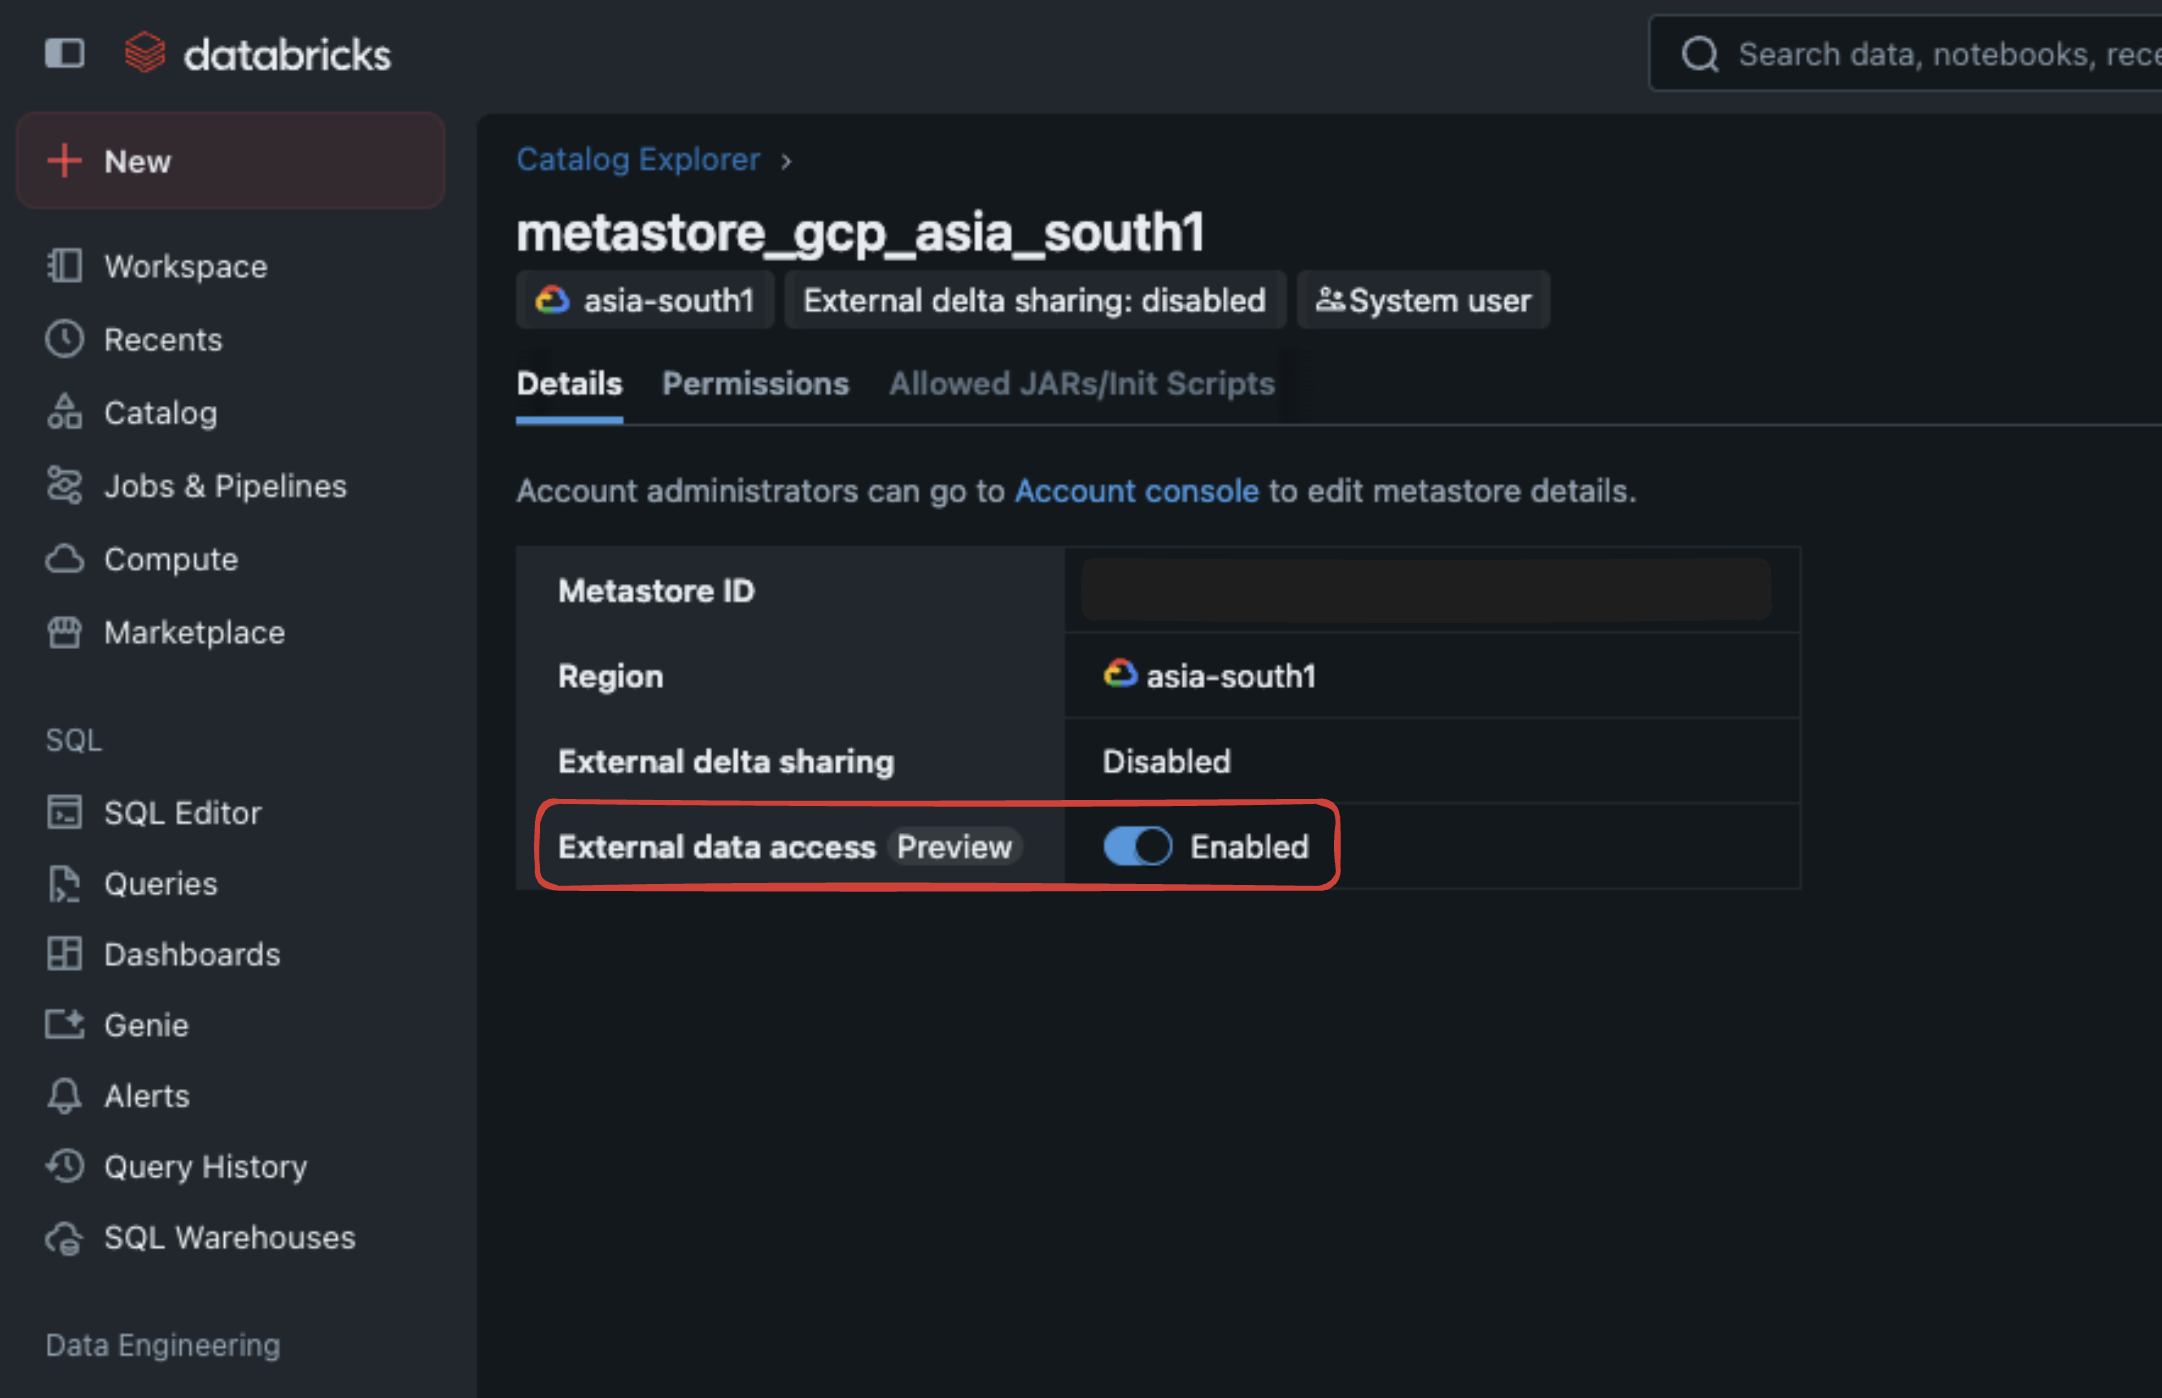Launch the SQL Editor from sidebar
The image size is (2162, 1398).
pos(183,812)
